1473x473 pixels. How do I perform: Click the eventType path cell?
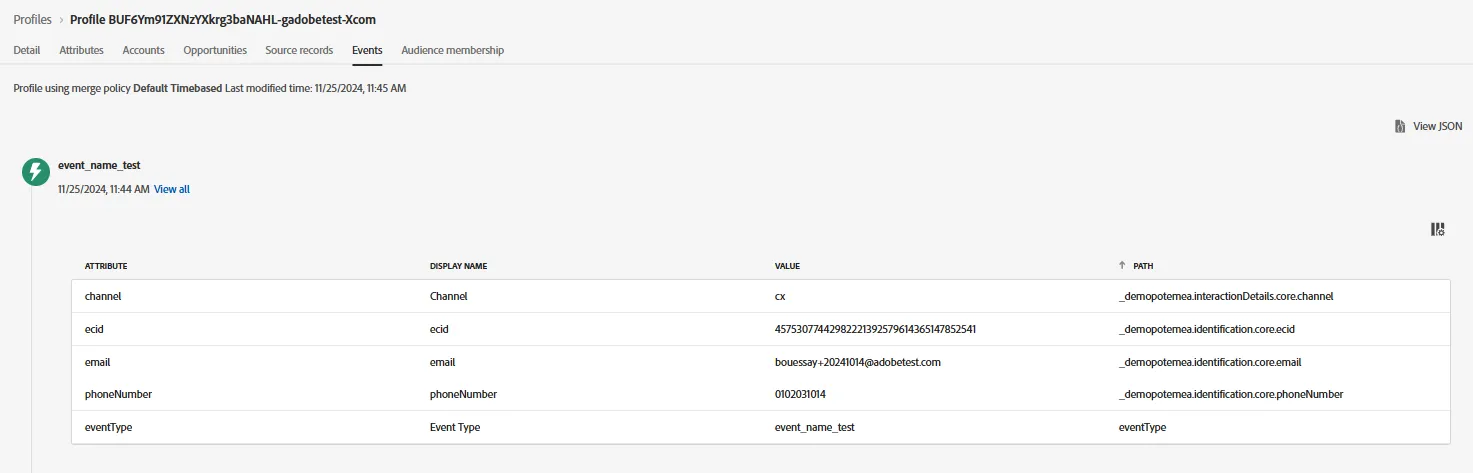coord(1142,427)
